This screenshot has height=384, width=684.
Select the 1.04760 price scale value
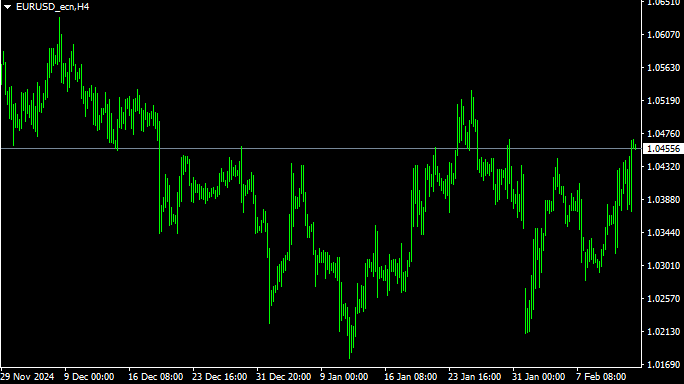(x=663, y=134)
